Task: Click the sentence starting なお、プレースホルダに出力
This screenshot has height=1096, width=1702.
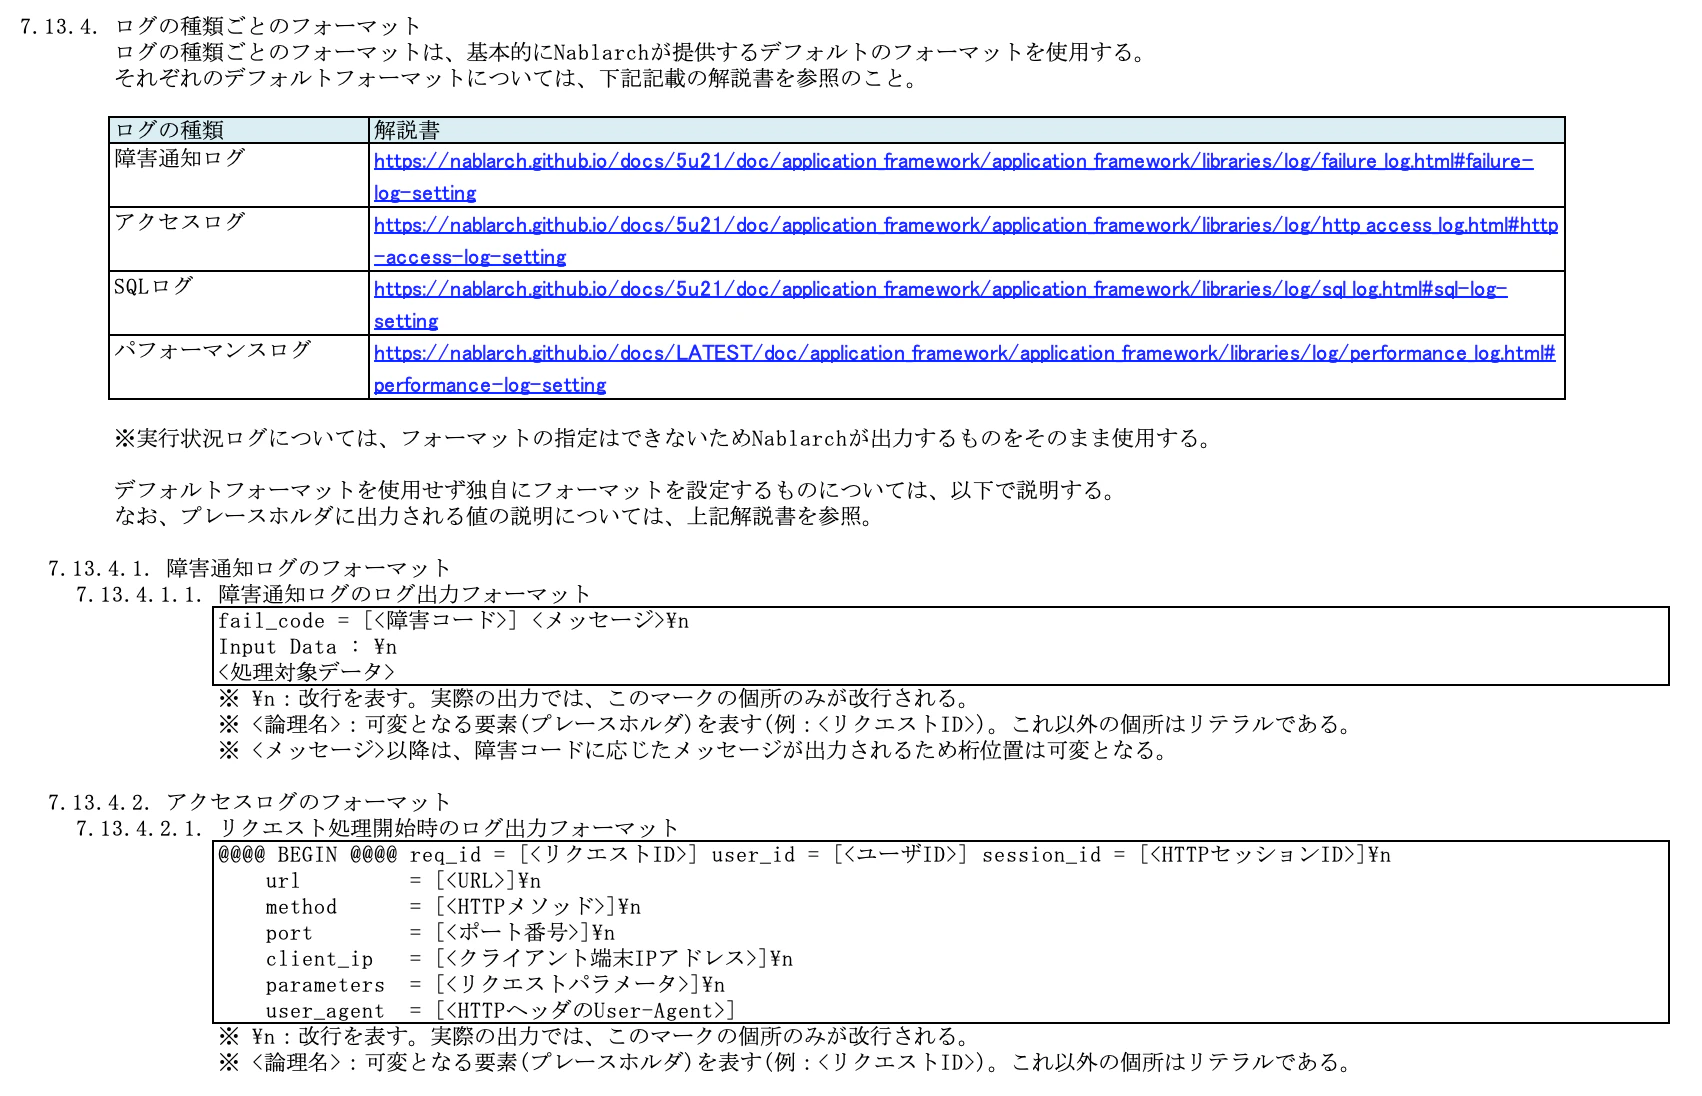Action: [495, 516]
